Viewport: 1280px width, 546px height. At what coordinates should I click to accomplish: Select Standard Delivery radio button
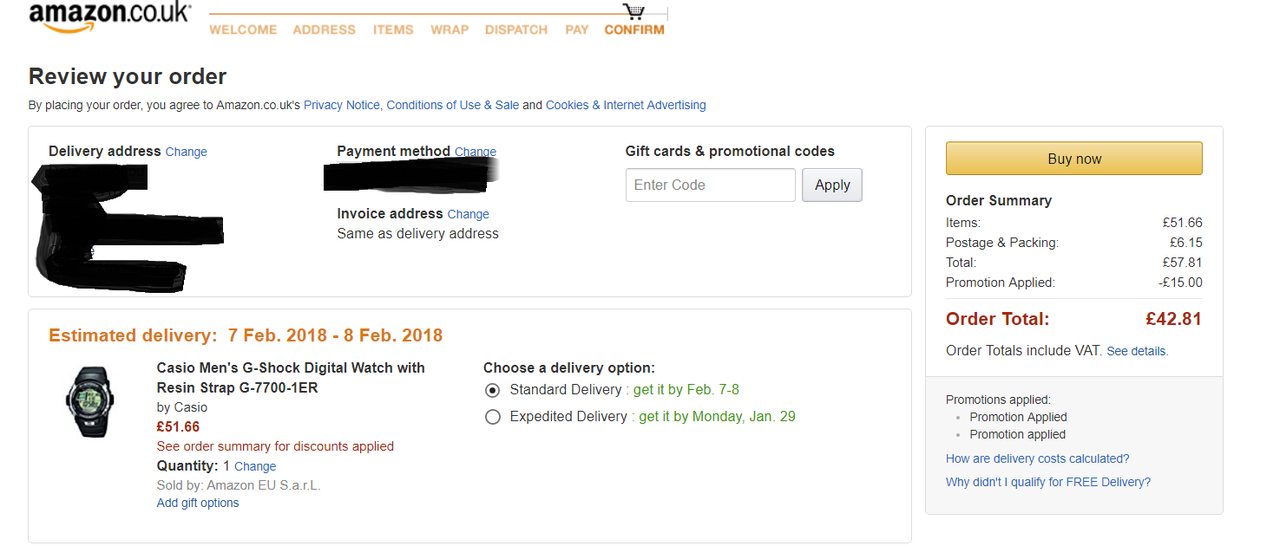[x=492, y=390]
